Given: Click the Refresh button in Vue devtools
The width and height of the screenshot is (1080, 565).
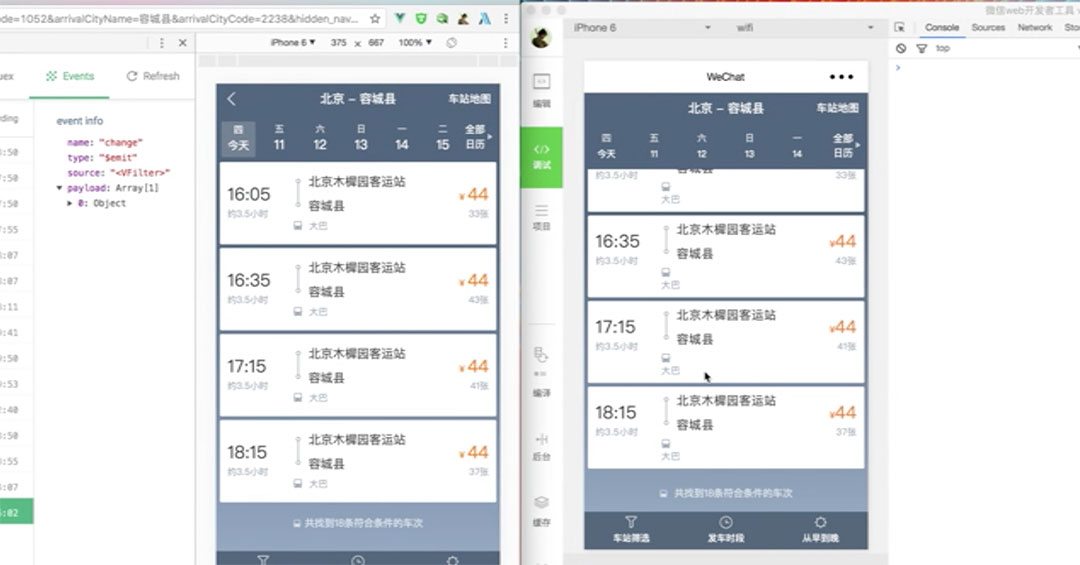Looking at the screenshot, I should pyautogui.click(x=152, y=76).
